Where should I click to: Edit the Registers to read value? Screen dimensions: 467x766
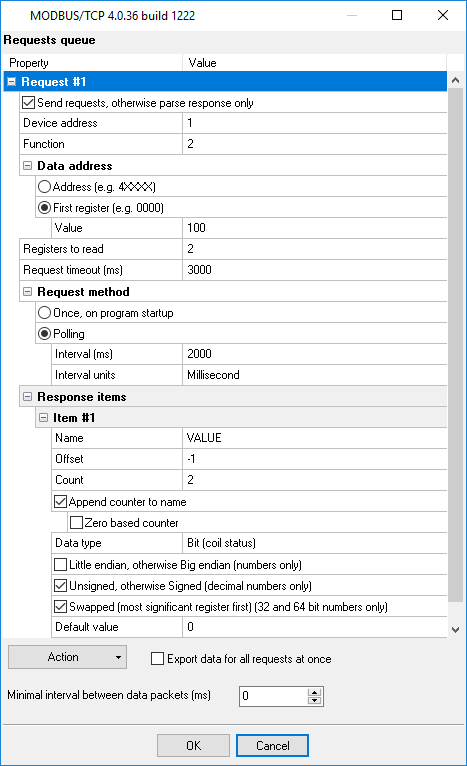point(315,249)
